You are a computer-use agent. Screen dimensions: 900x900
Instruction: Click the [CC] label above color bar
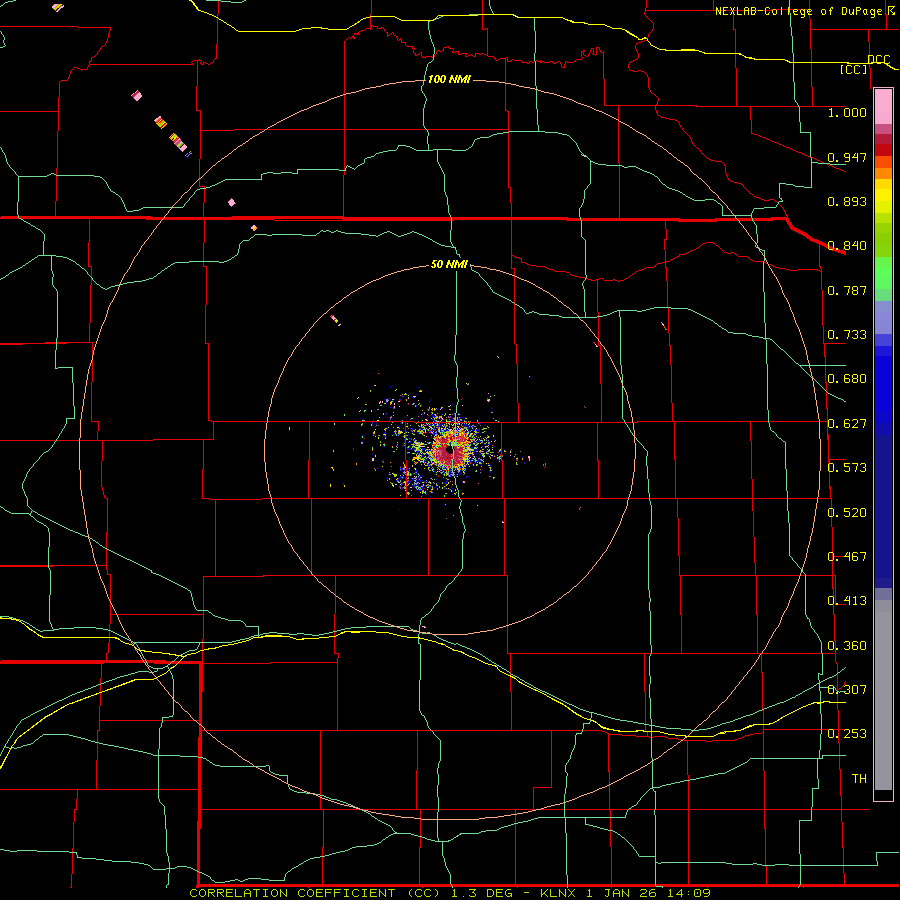coord(853,69)
